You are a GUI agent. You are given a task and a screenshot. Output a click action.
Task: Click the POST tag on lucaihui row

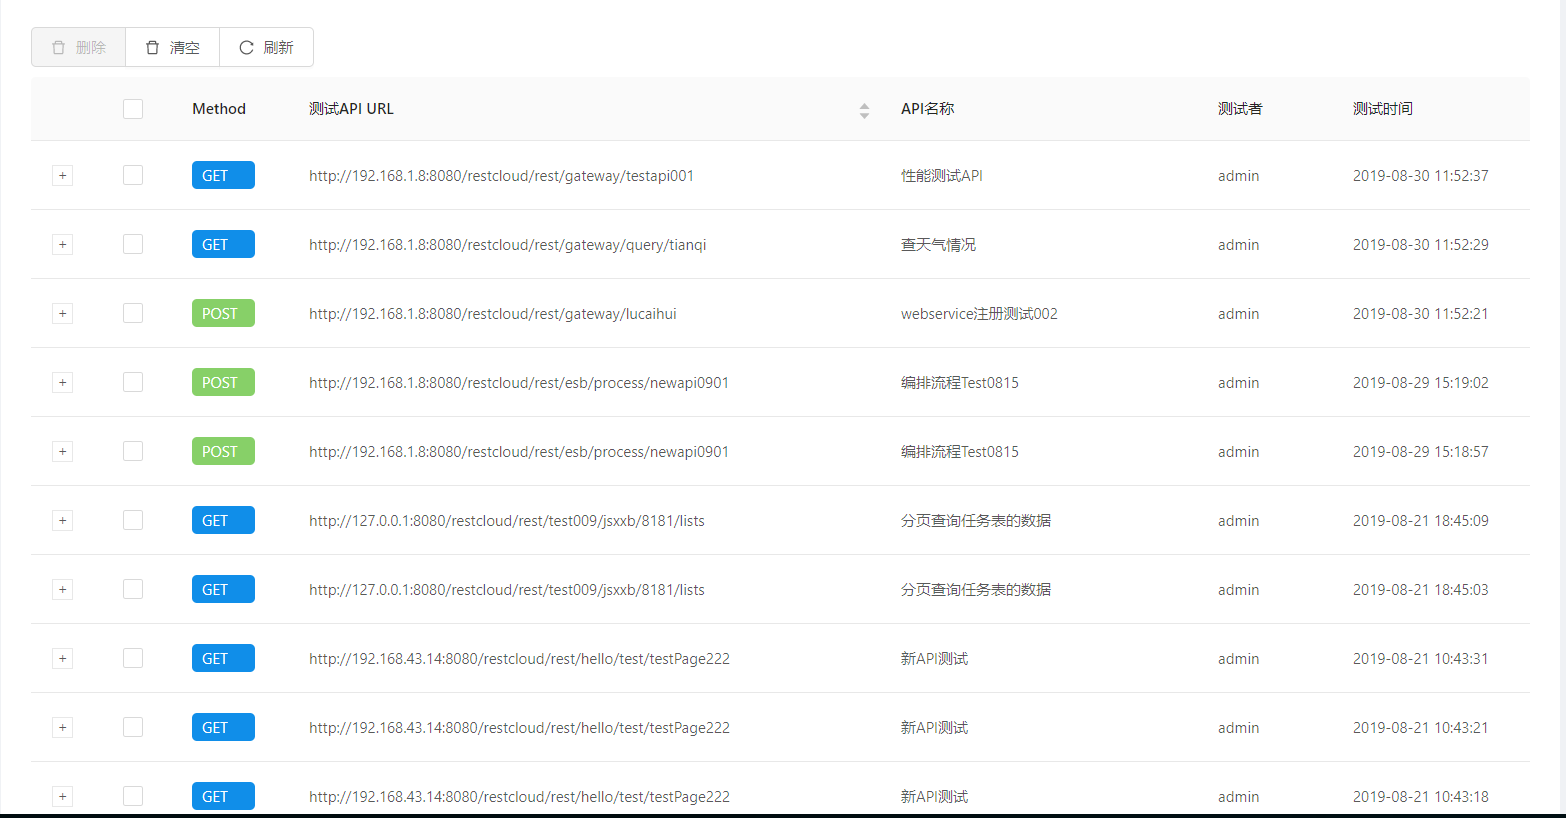[223, 313]
